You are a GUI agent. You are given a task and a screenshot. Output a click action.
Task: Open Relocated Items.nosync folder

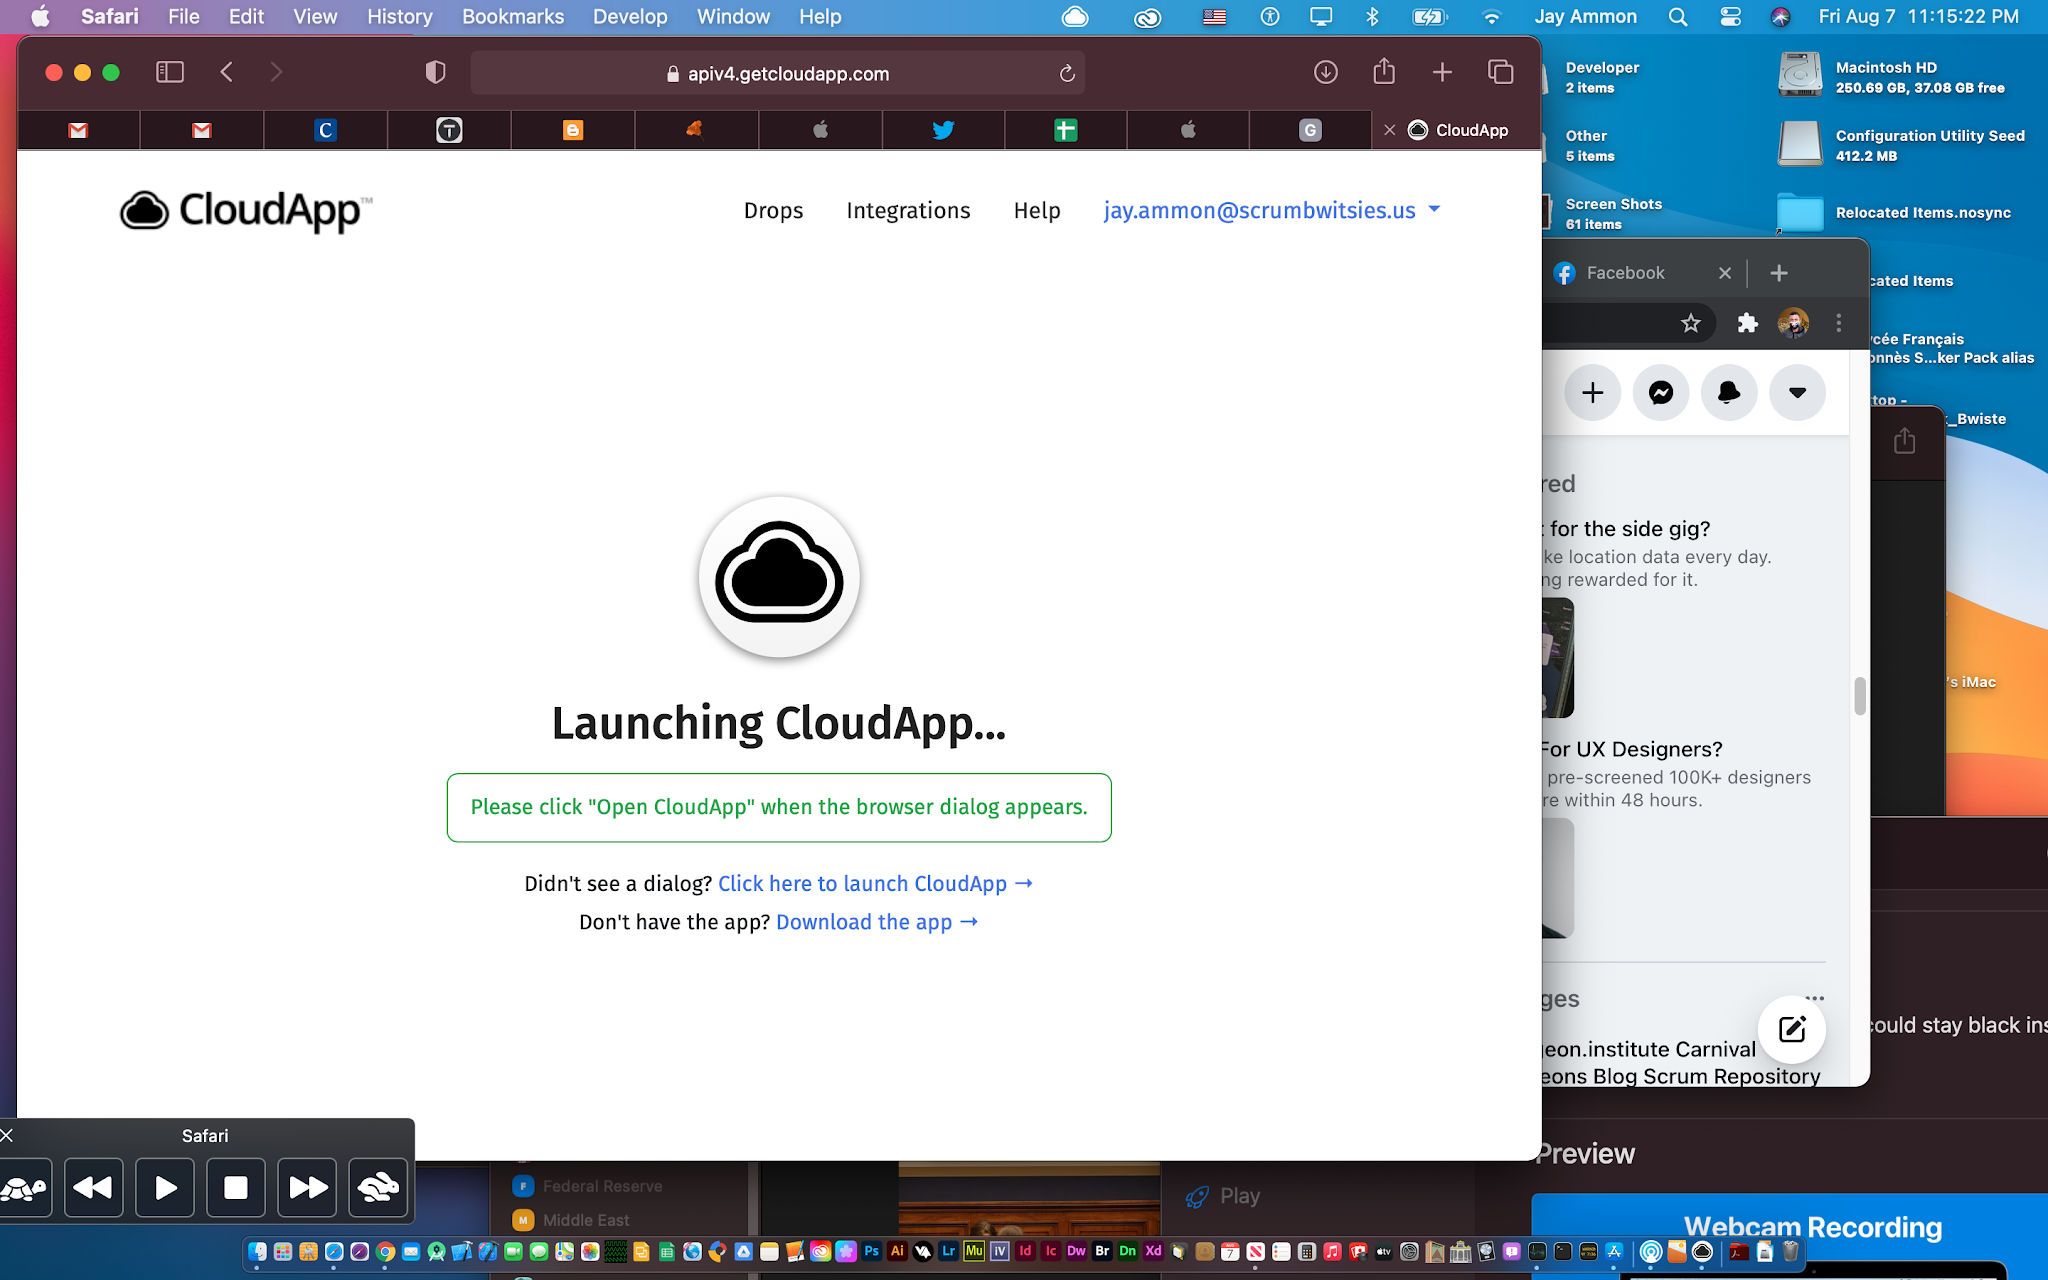(x=1800, y=213)
